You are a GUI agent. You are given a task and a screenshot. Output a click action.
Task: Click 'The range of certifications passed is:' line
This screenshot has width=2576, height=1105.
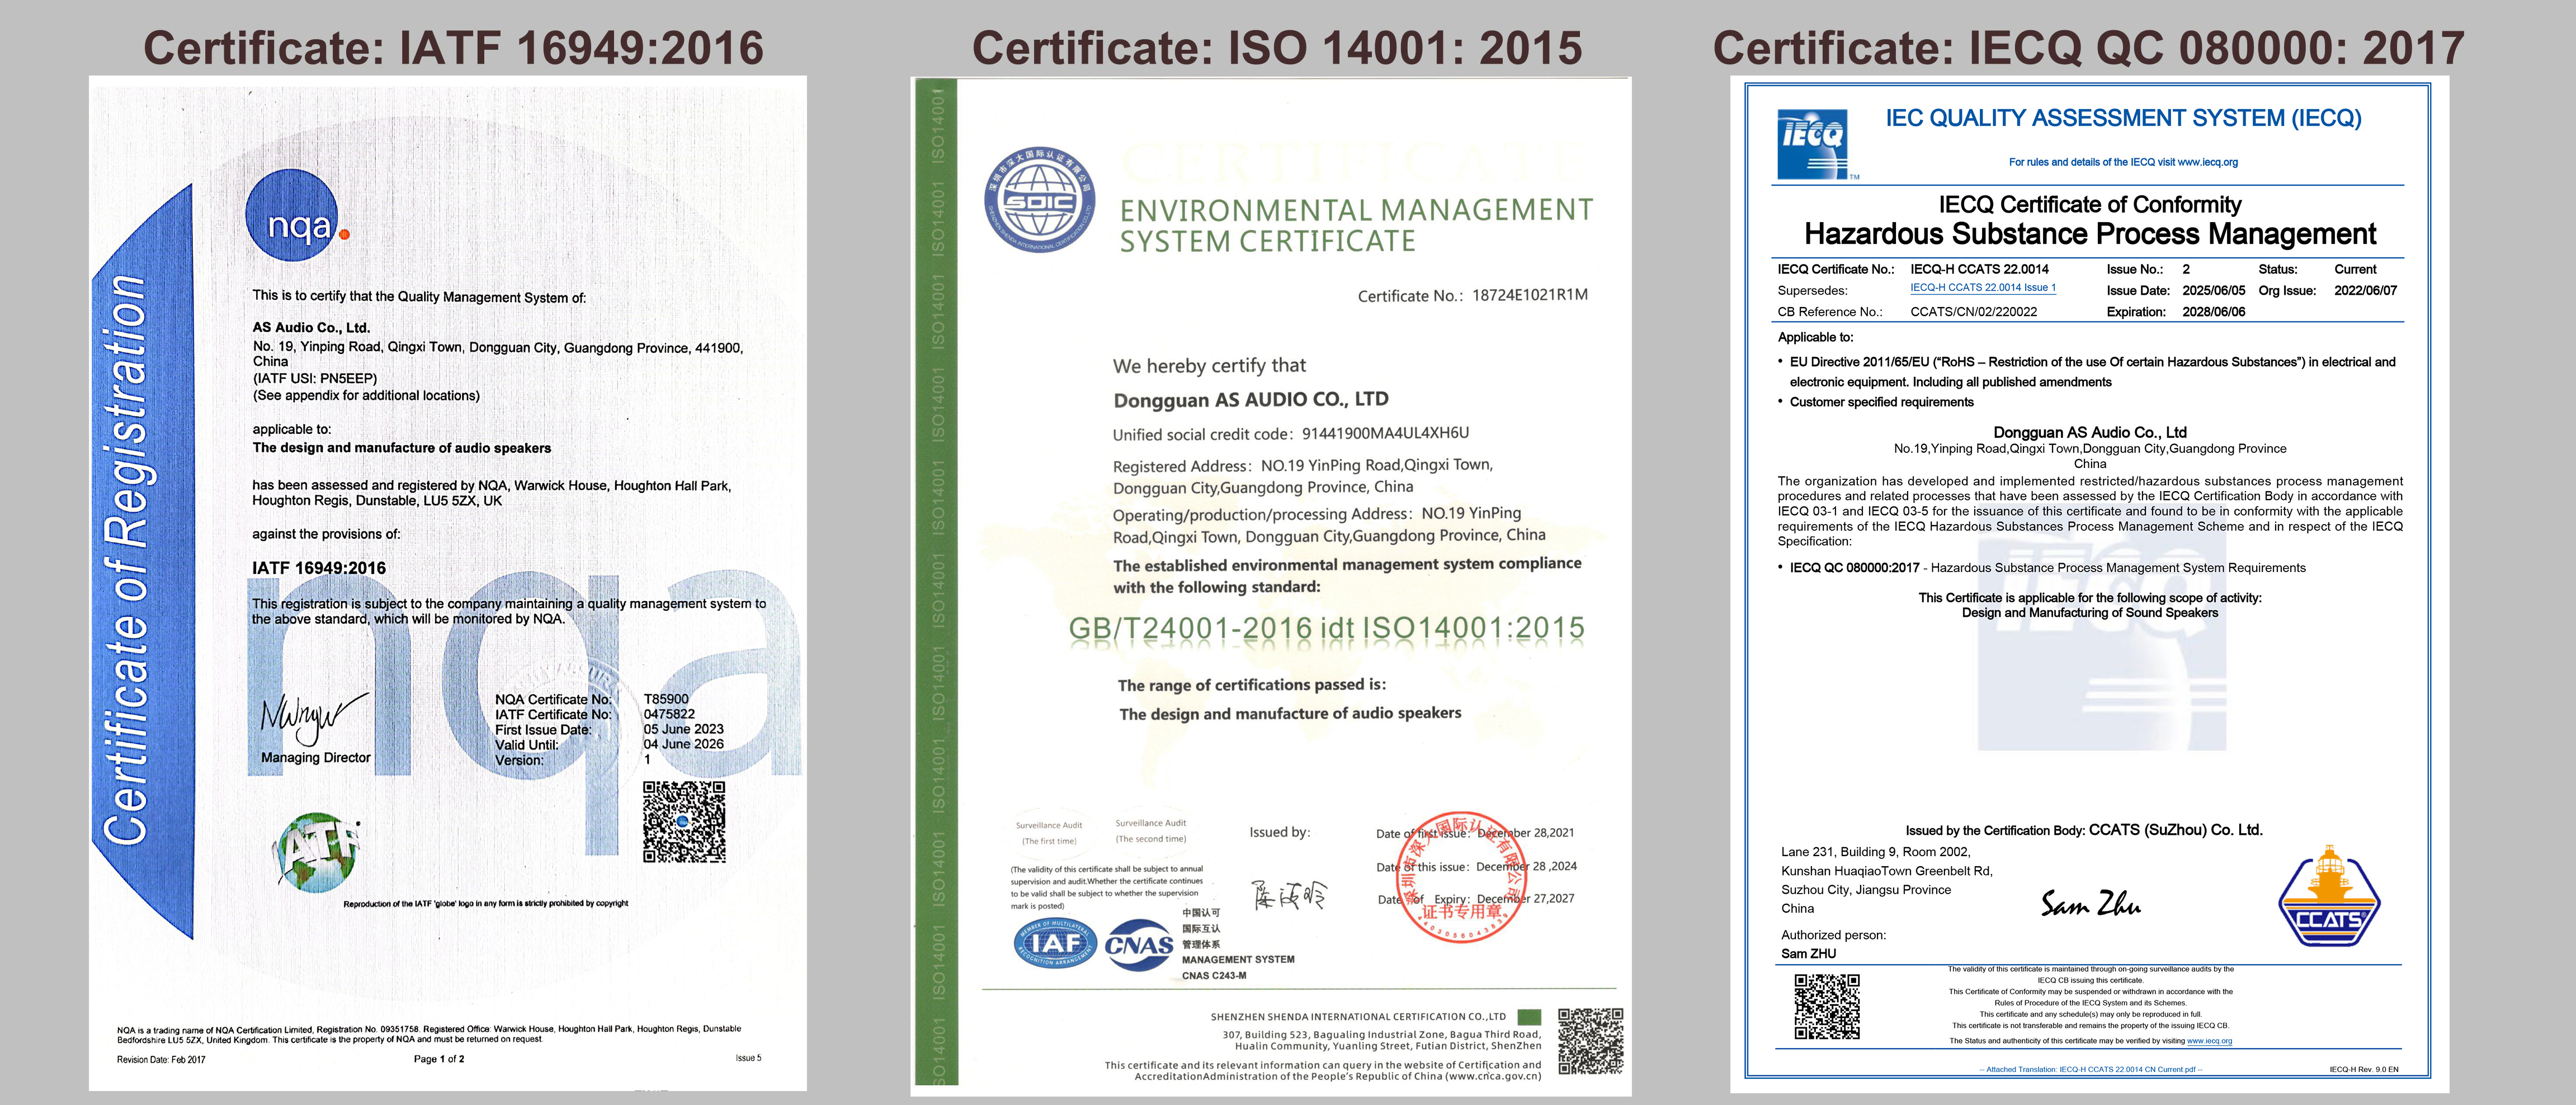pyautogui.click(x=1252, y=685)
